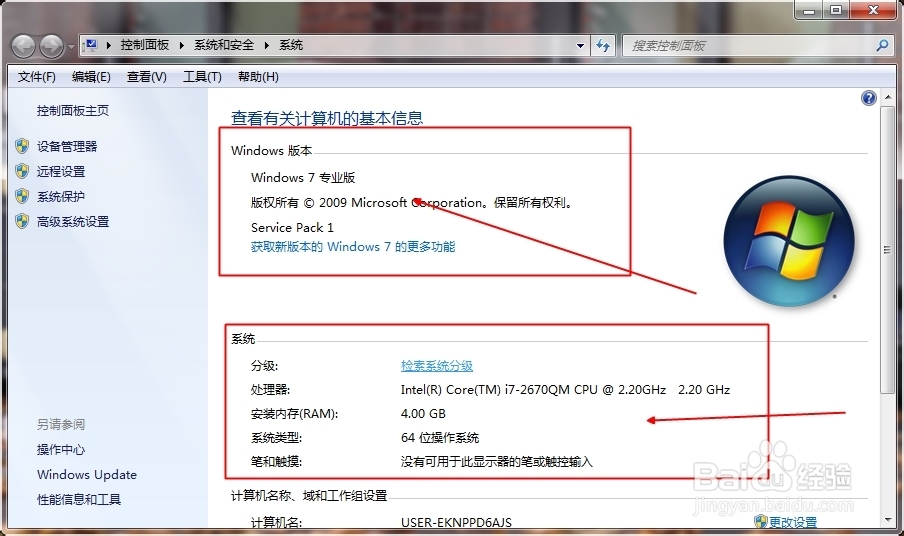Image resolution: width=904 pixels, height=536 pixels.
Task: Open Windows Update link
Action: pyautogui.click(x=87, y=475)
